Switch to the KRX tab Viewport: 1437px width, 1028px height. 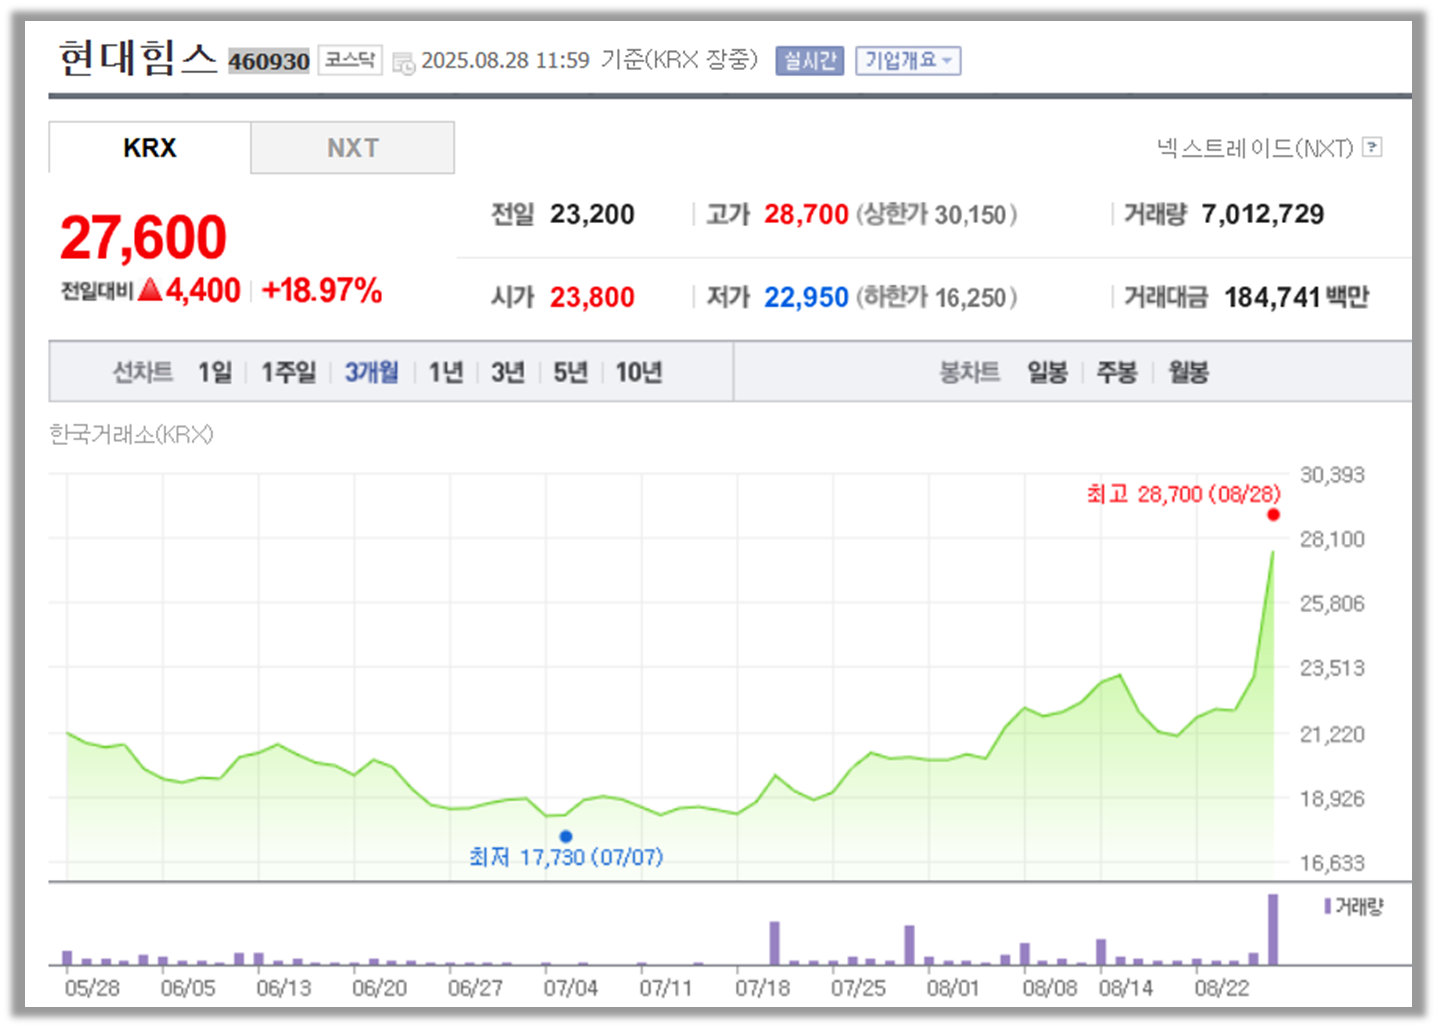click(150, 148)
